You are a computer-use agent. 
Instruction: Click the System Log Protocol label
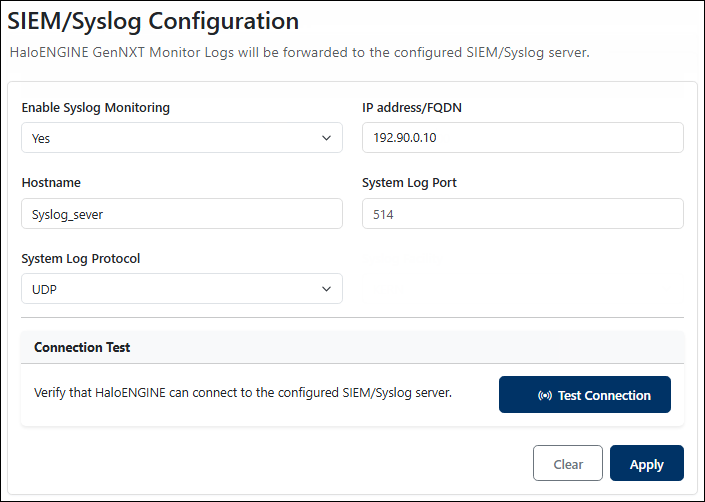coord(81,258)
